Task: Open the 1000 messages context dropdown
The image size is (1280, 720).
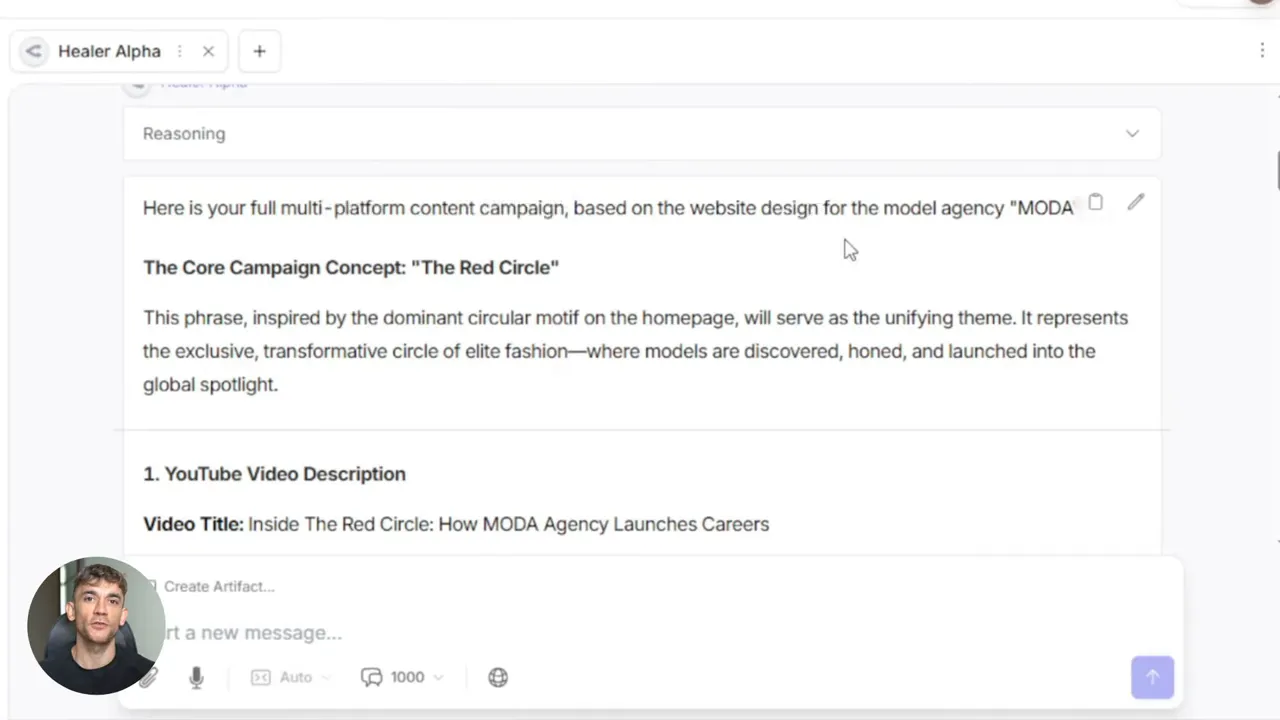Action: tap(402, 677)
